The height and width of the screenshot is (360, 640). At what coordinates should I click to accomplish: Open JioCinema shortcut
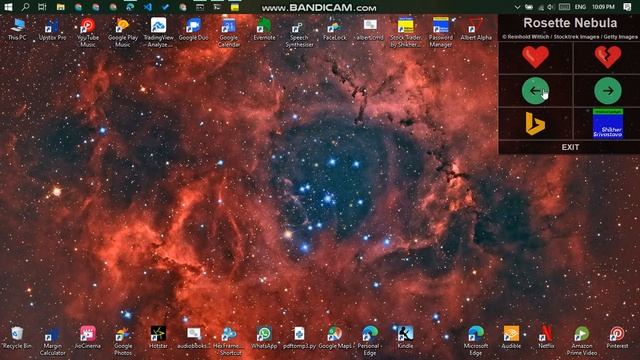pos(88,338)
